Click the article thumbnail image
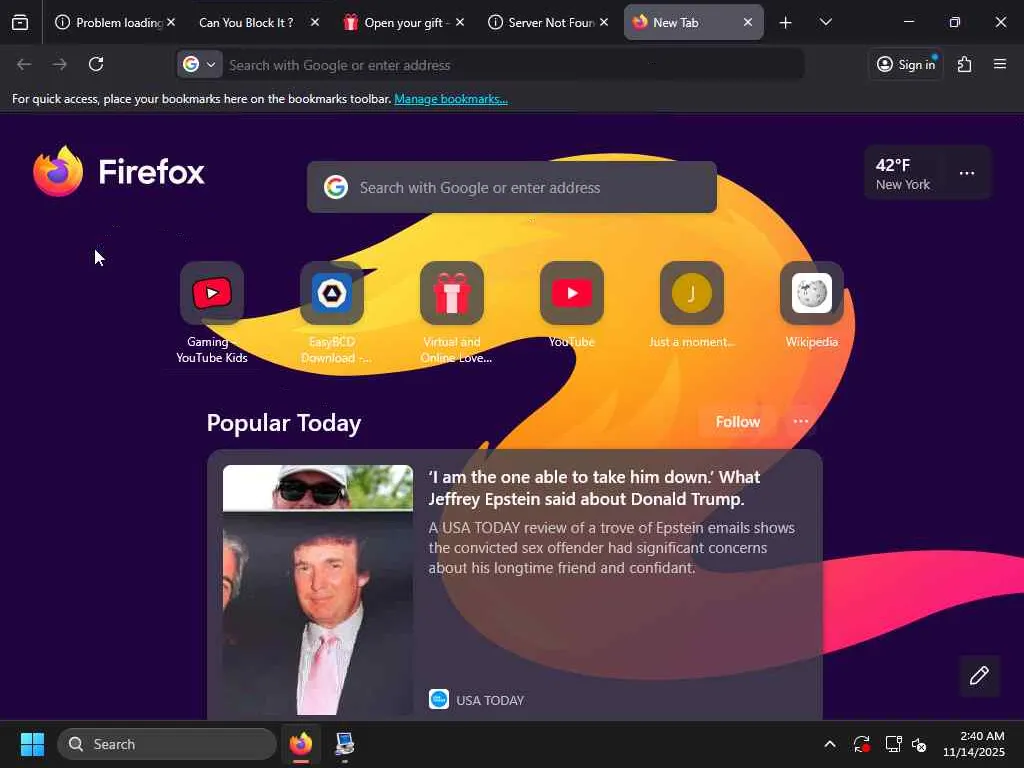 [318, 590]
